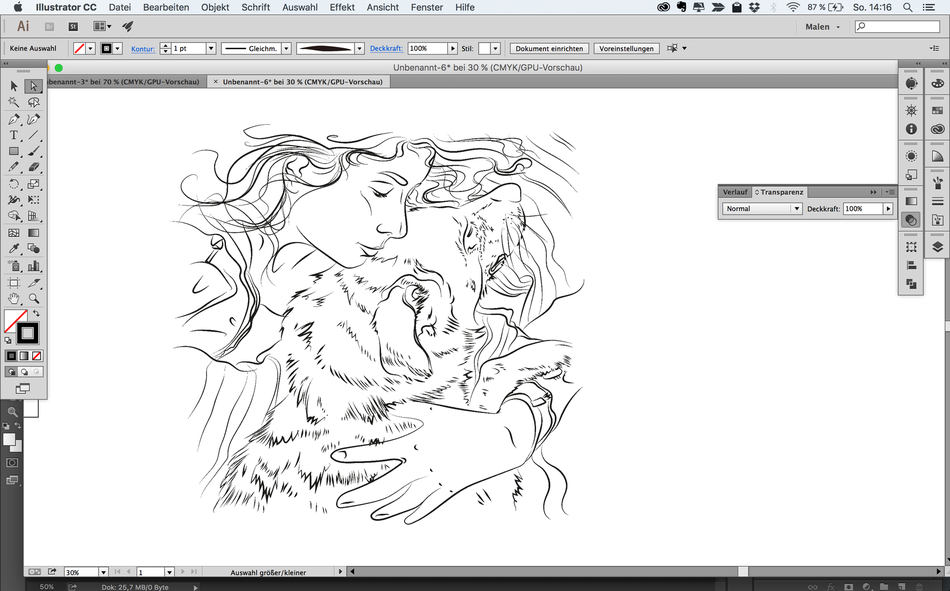Click the Voreinstellungen button
Image resolution: width=950 pixels, height=591 pixels.
pos(626,48)
